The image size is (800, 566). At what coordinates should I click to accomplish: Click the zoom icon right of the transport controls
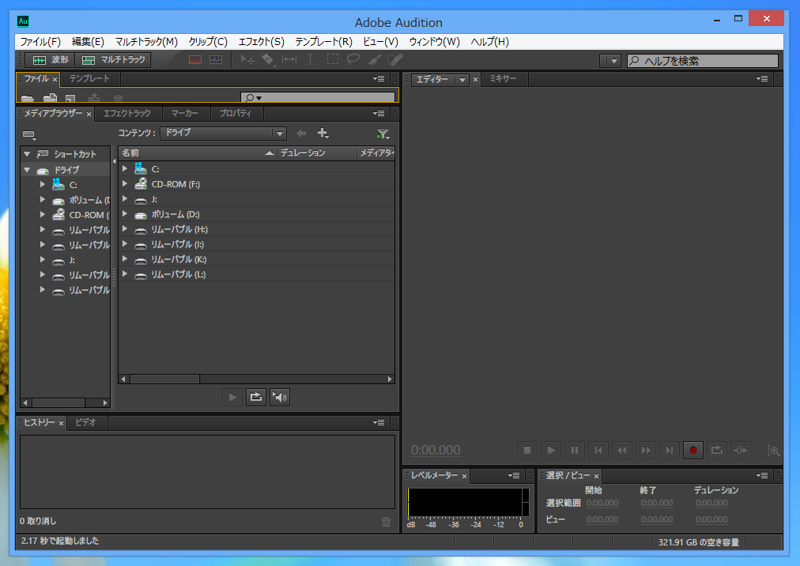773,451
